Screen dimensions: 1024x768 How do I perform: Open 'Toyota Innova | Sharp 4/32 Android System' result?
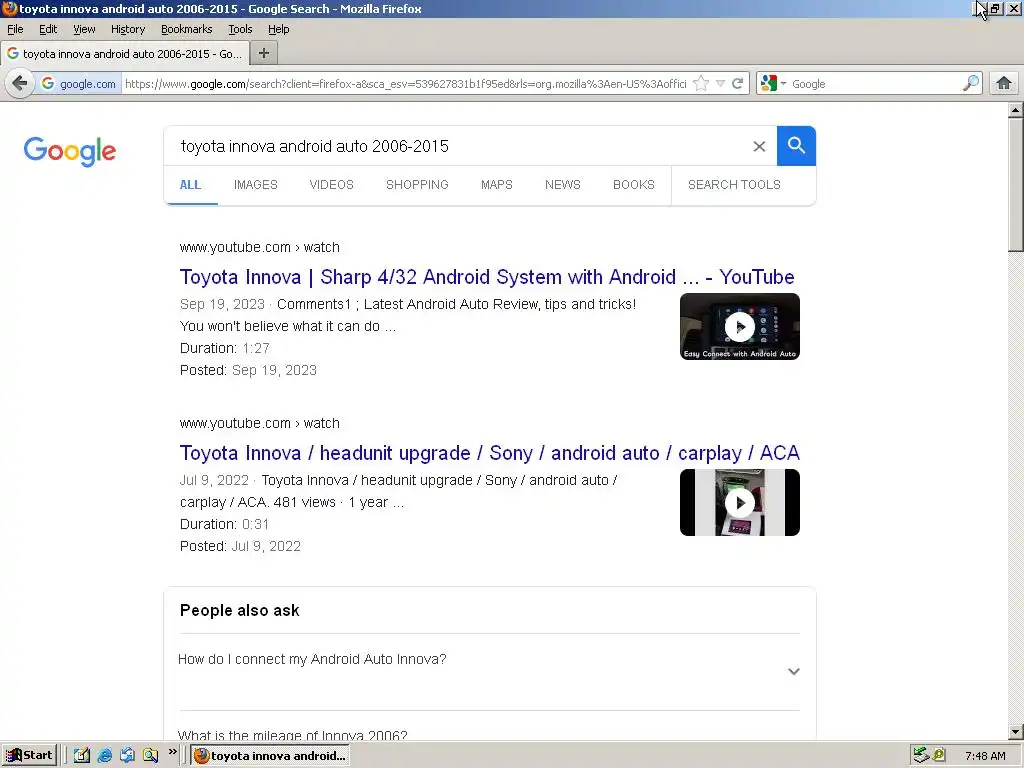(487, 277)
